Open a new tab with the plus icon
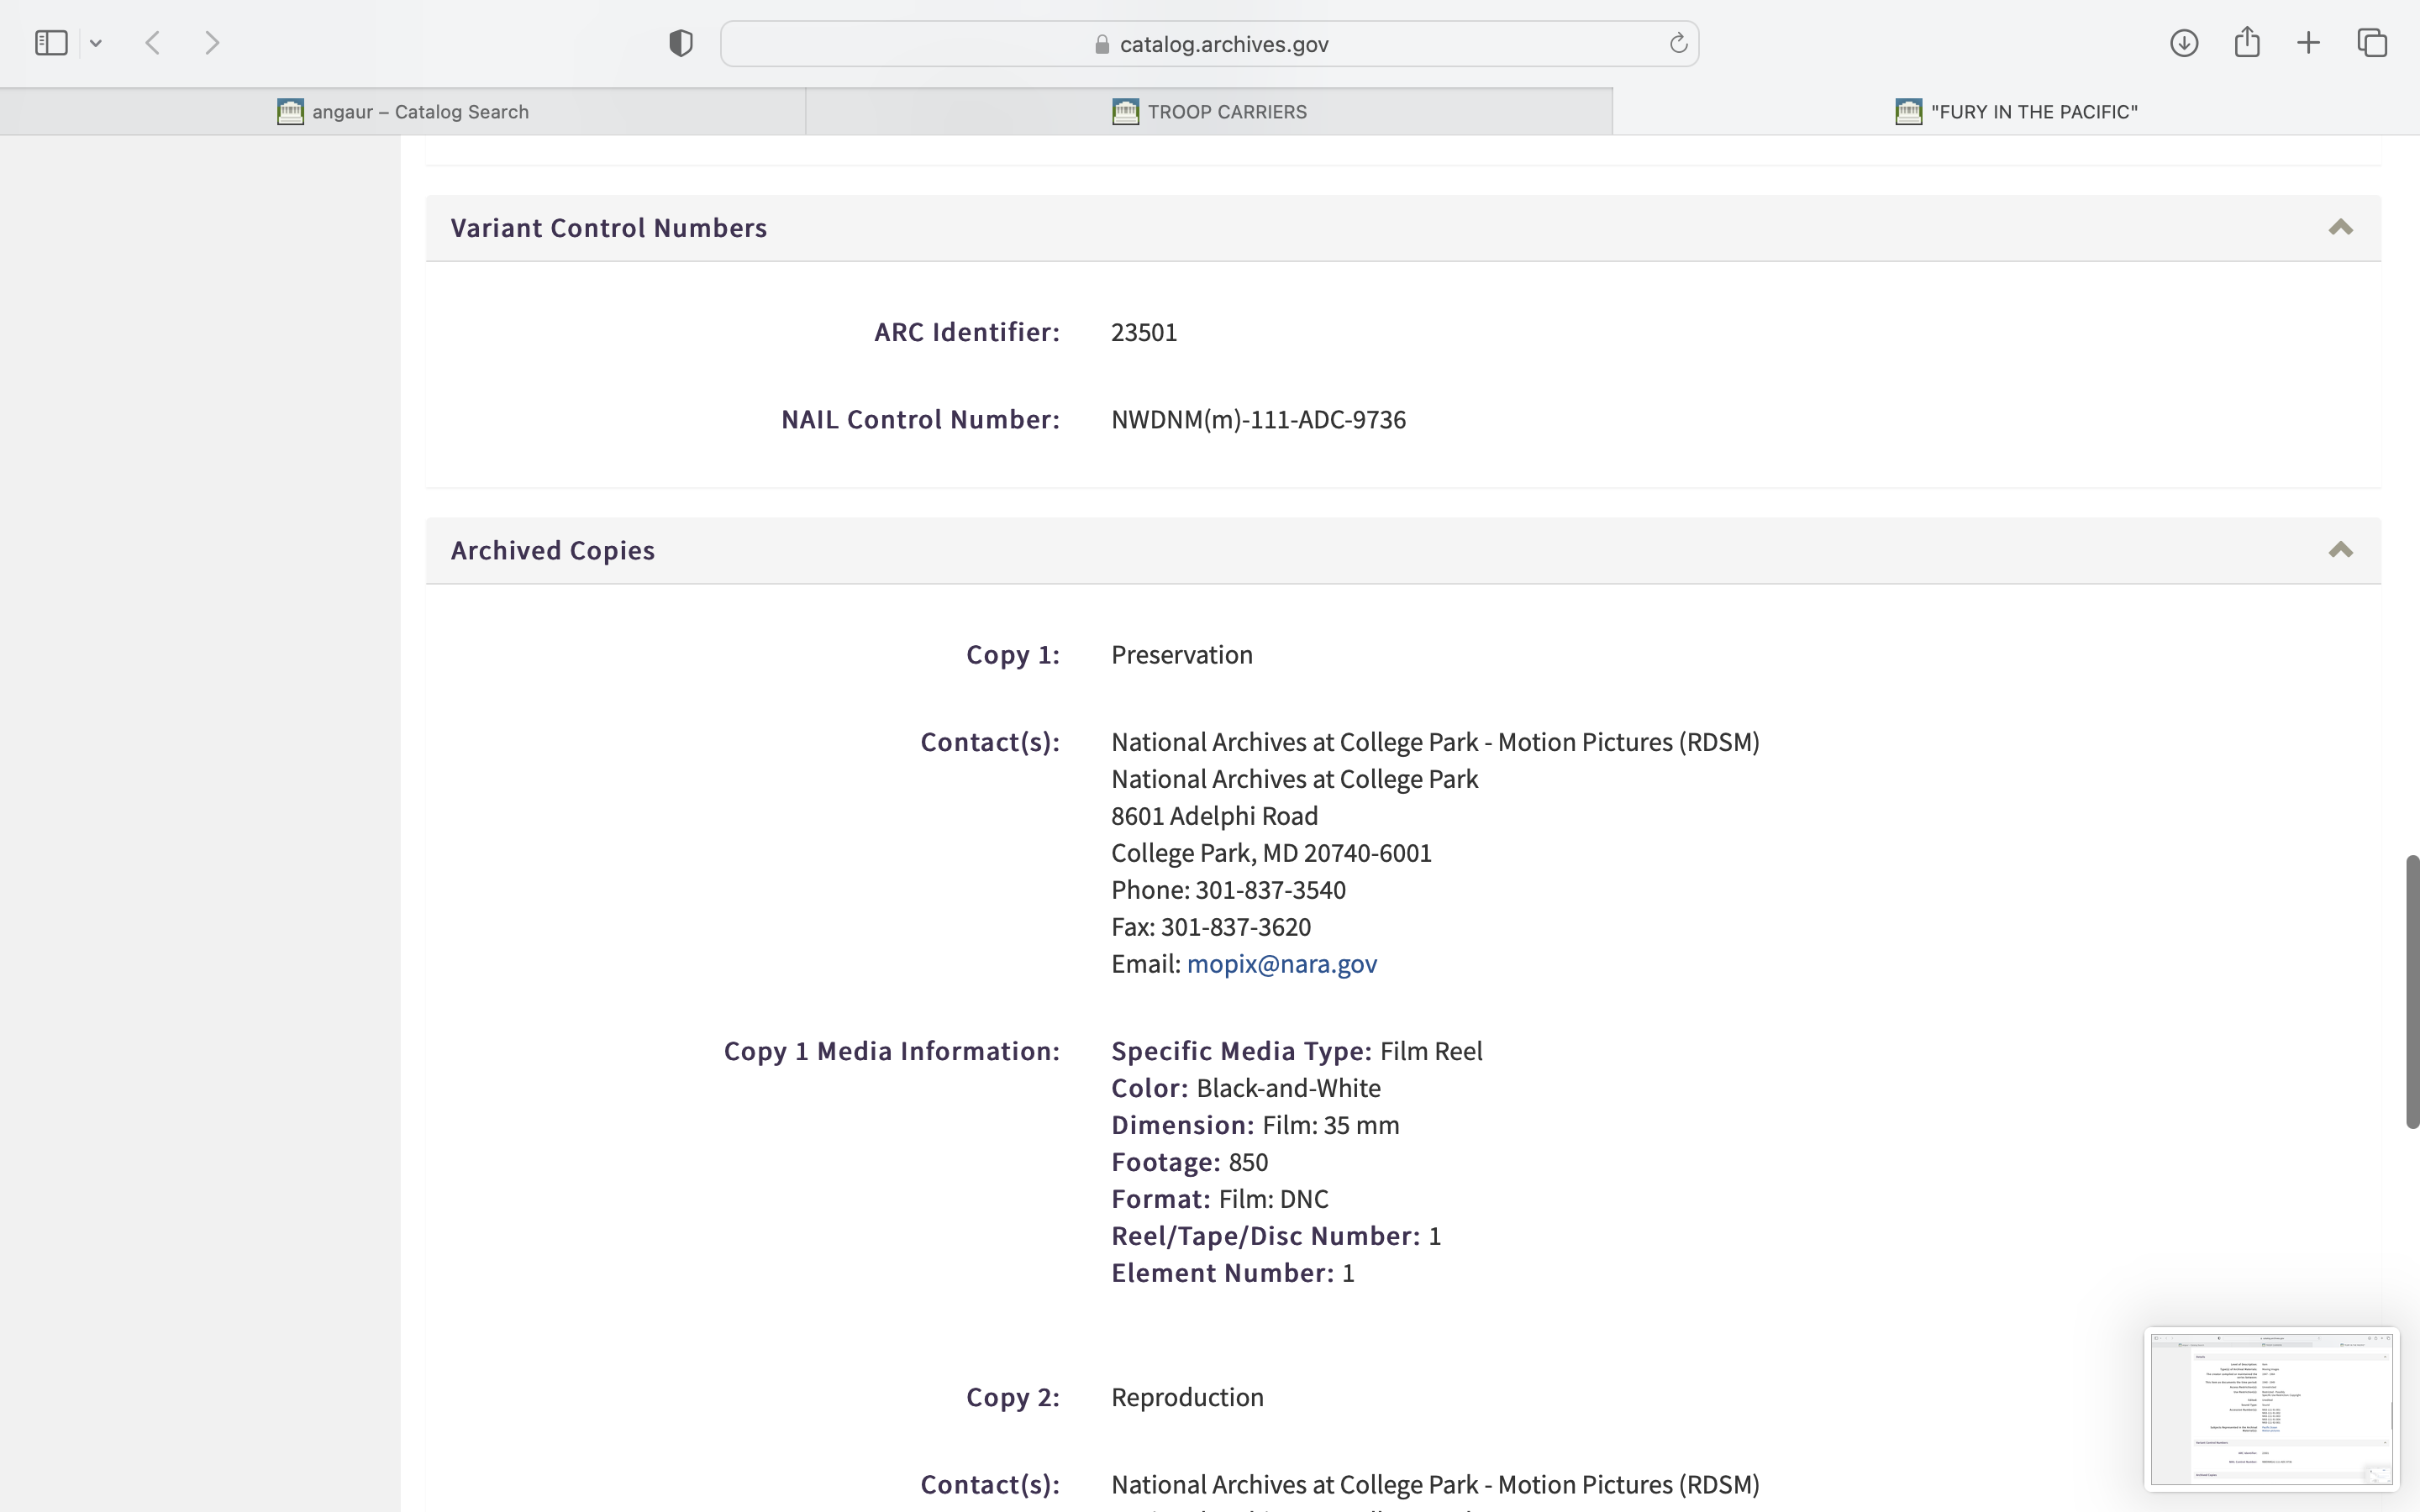Image resolution: width=2420 pixels, height=1512 pixels. tap(2309, 43)
